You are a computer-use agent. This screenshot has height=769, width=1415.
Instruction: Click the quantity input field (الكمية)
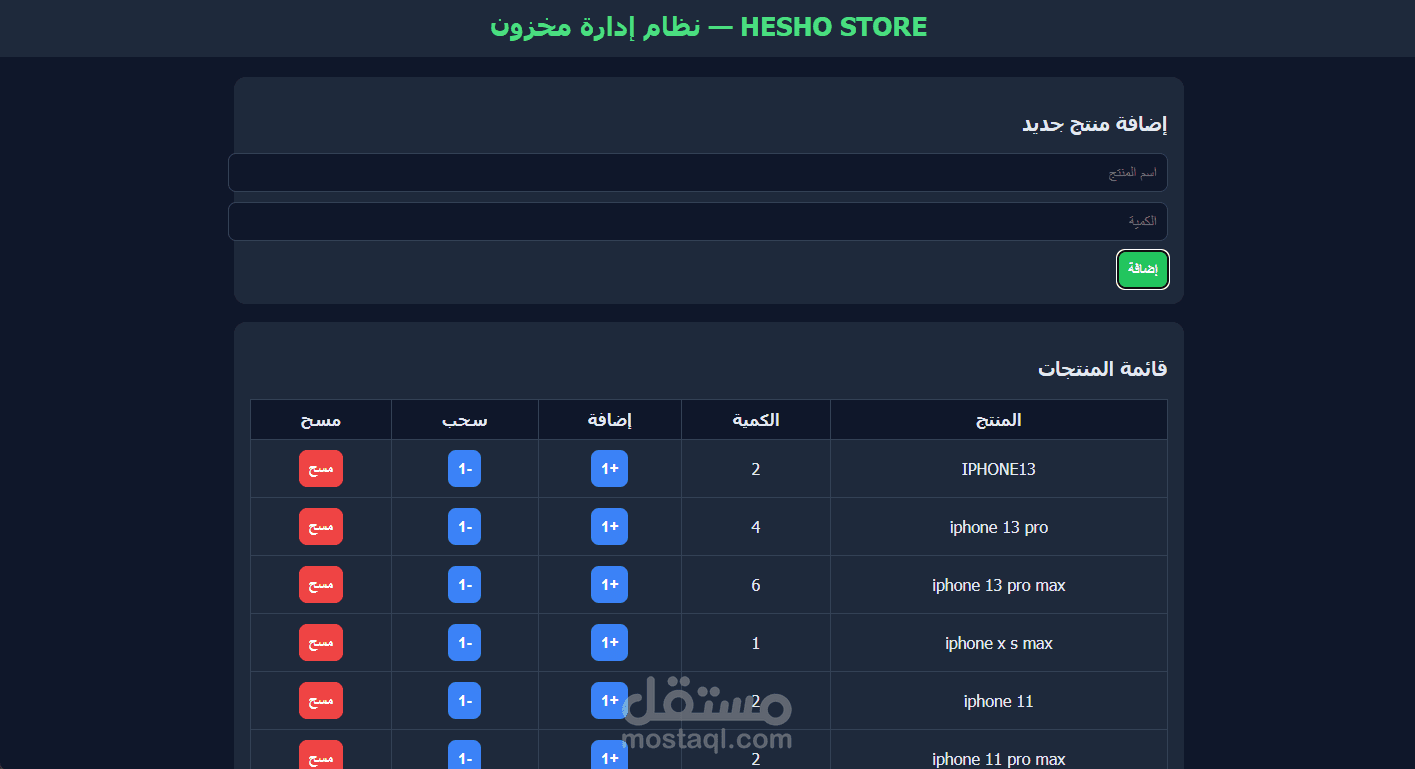pyautogui.click(x=698, y=222)
